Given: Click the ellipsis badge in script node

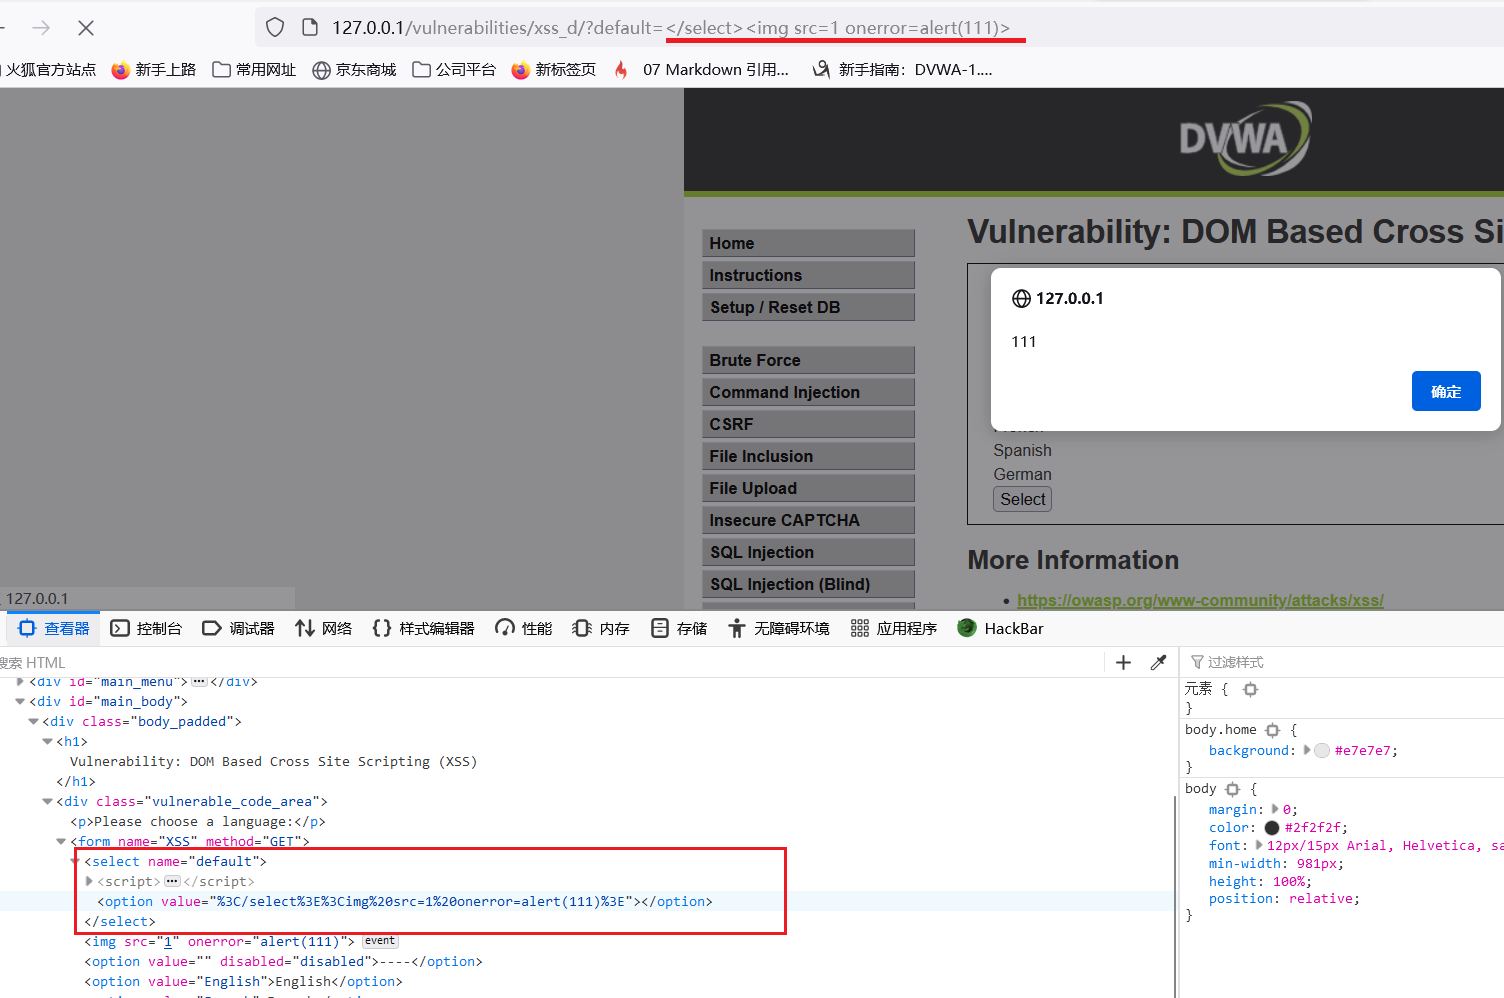Looking at the screenshot, I should click(x=172, y=881).
